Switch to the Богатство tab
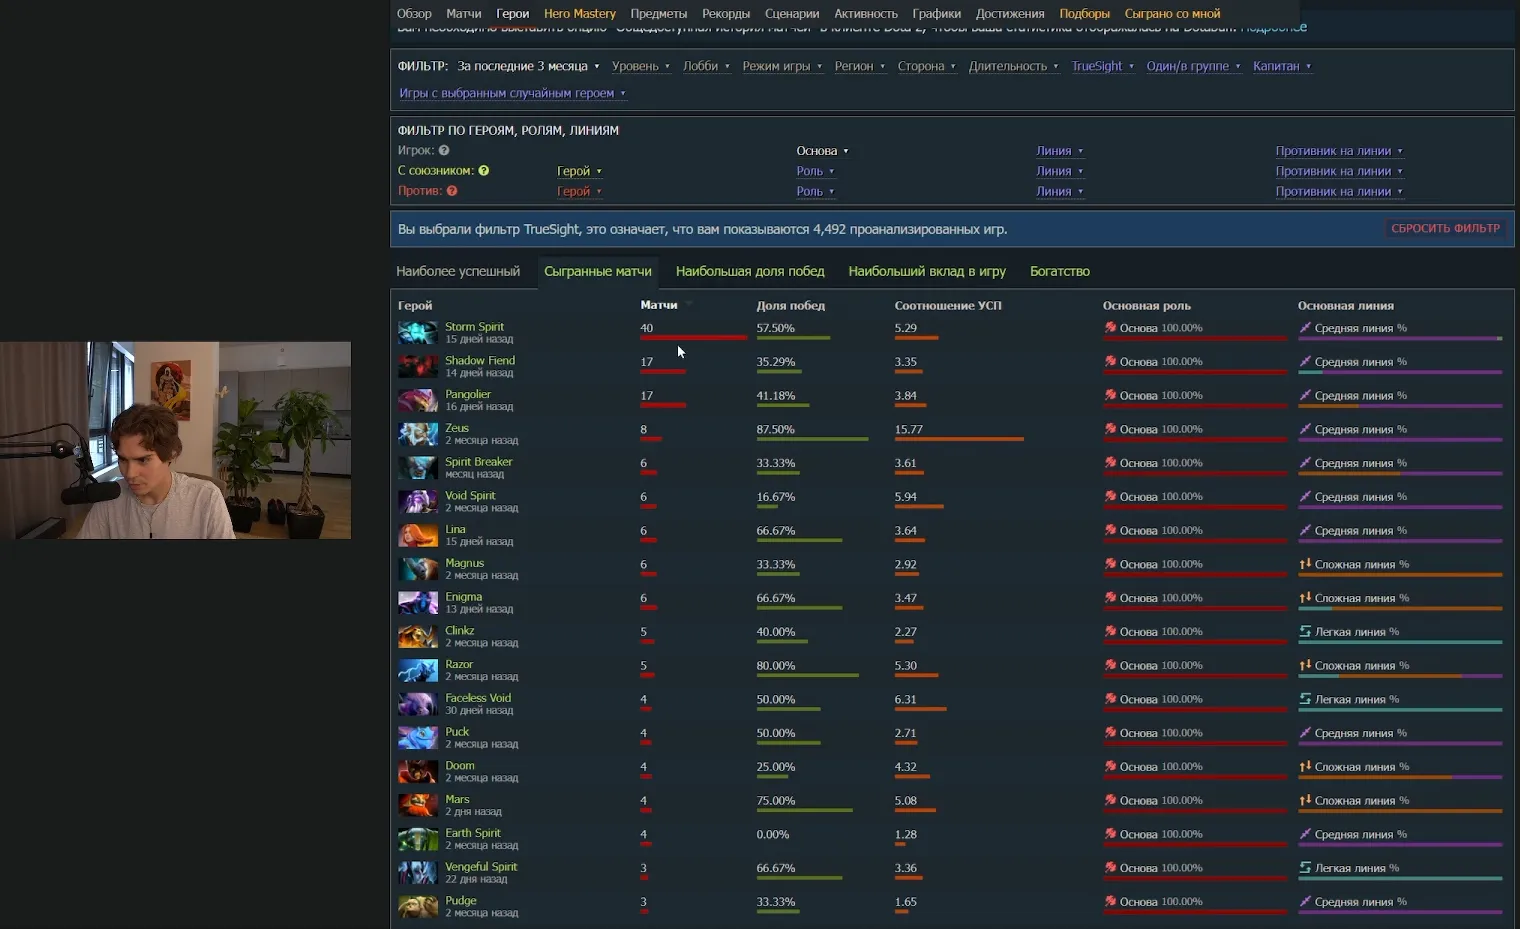The height and width of the screenshot is (929, 1520). tap(1060, 271)
